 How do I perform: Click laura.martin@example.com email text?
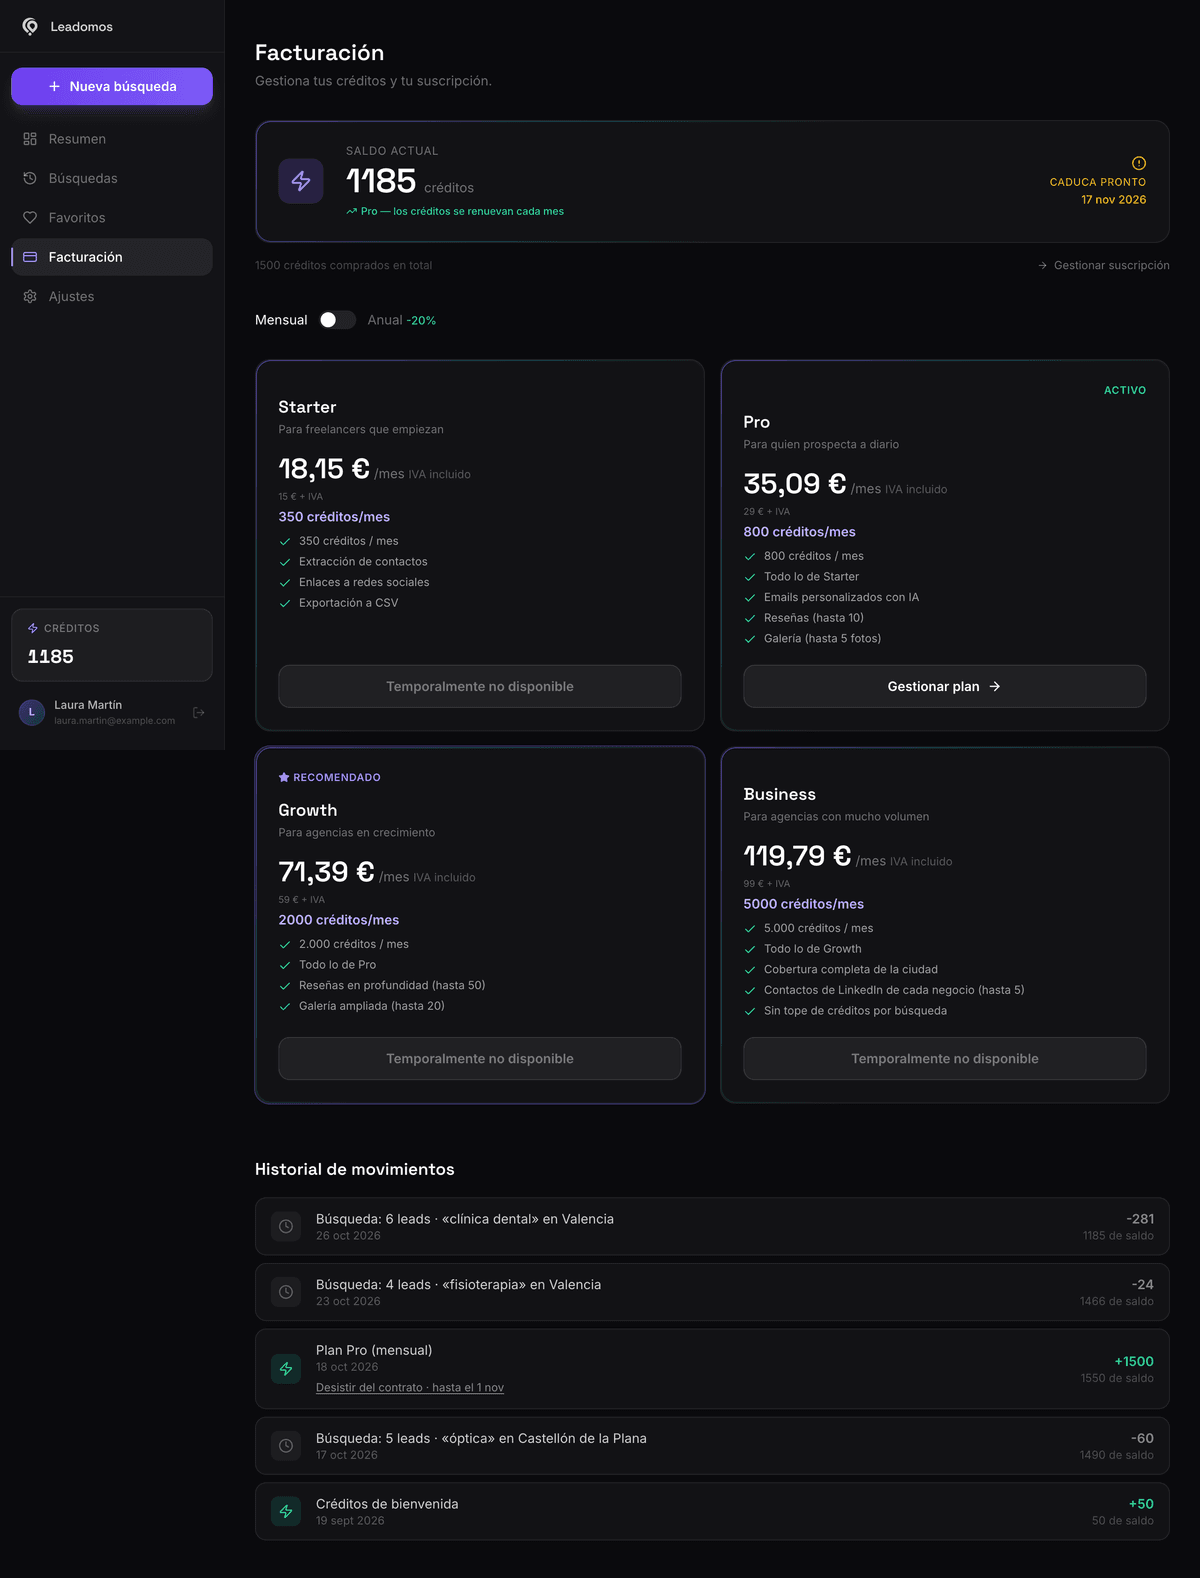point(114,721)
